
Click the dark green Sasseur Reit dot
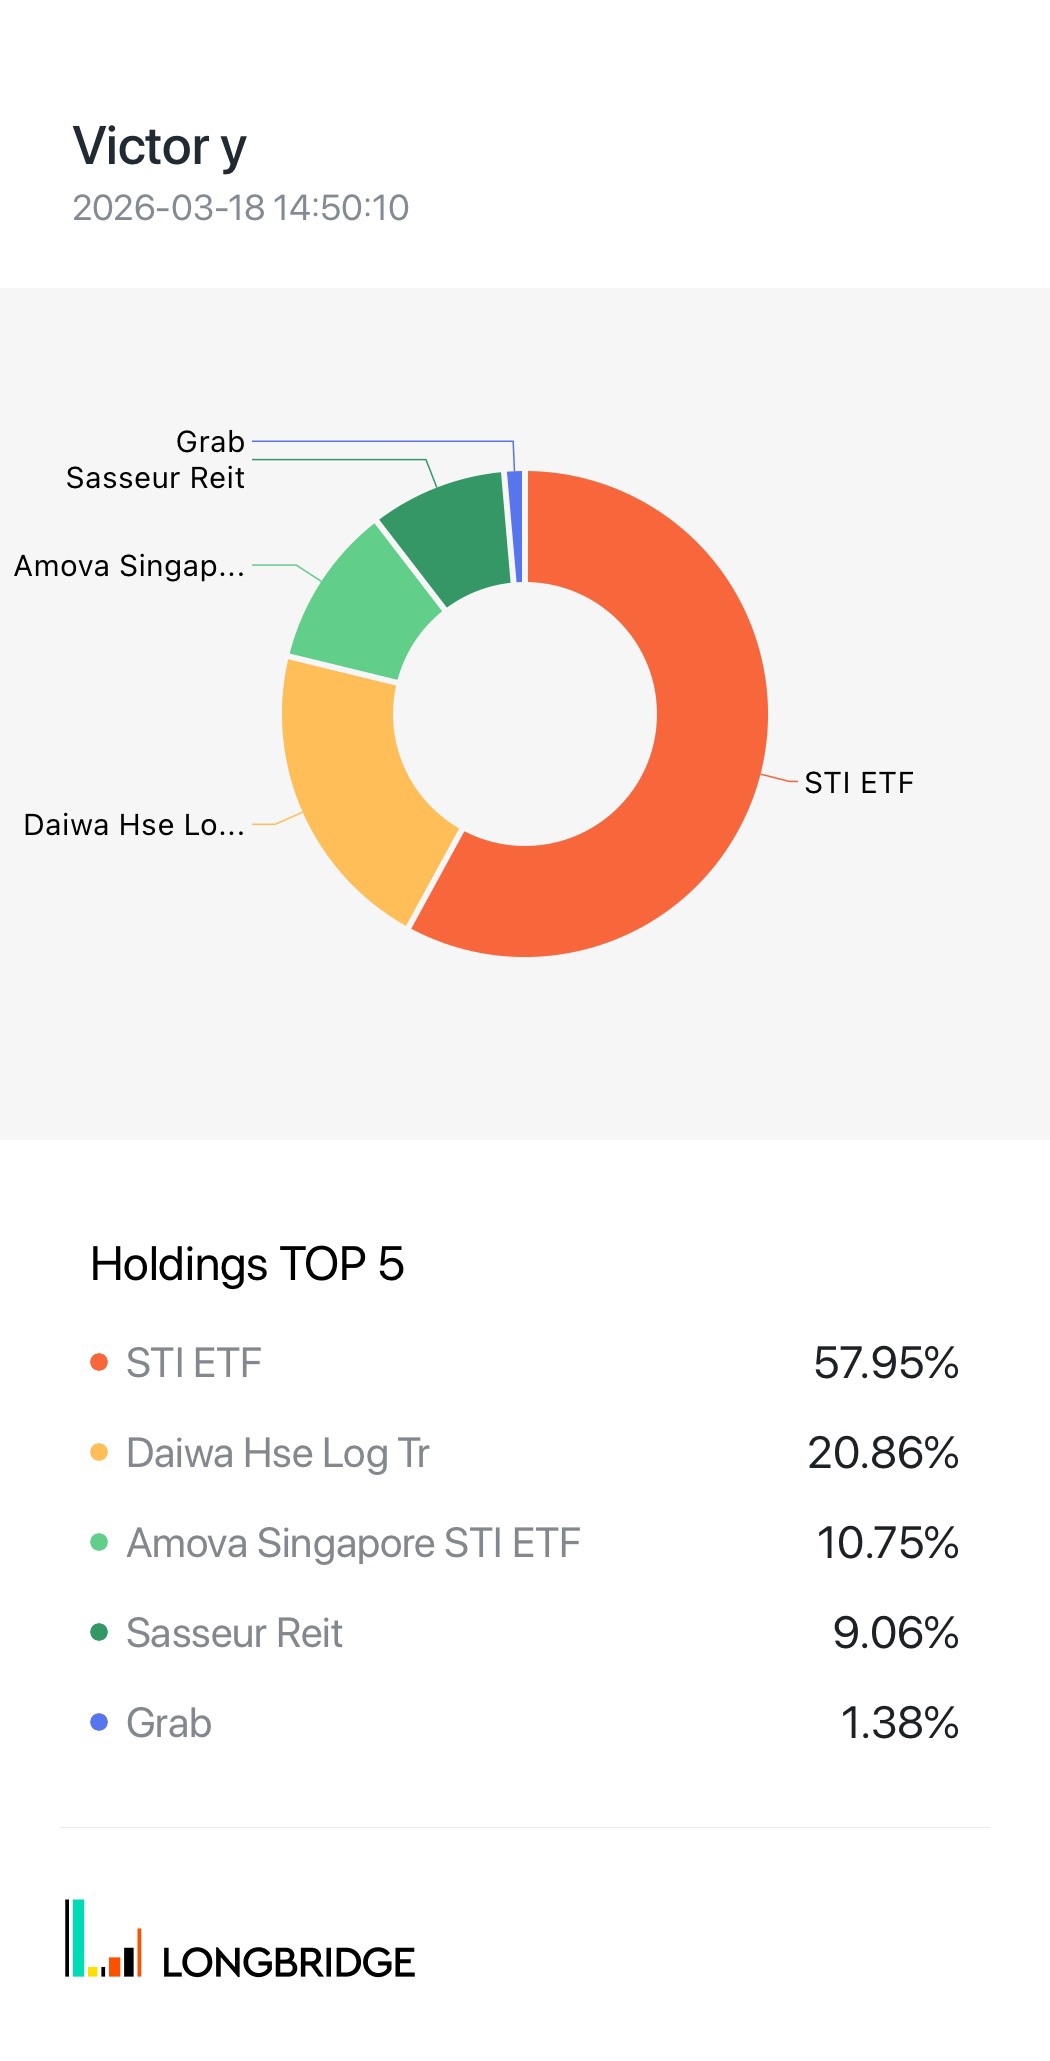tap(99, 1632)
